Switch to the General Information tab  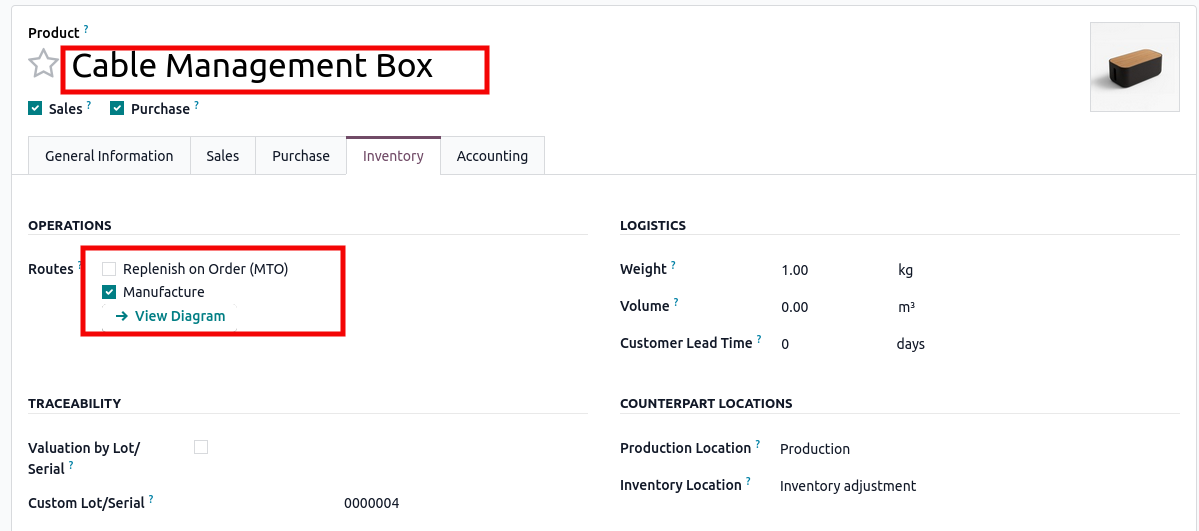coord(109,156)
